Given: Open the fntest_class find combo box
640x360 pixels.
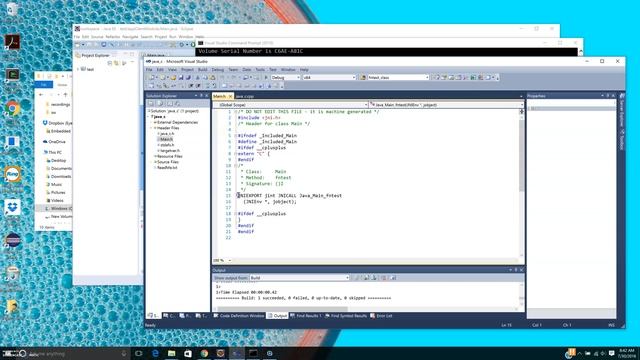Looking at the screenshot, I should coord(398,78).
